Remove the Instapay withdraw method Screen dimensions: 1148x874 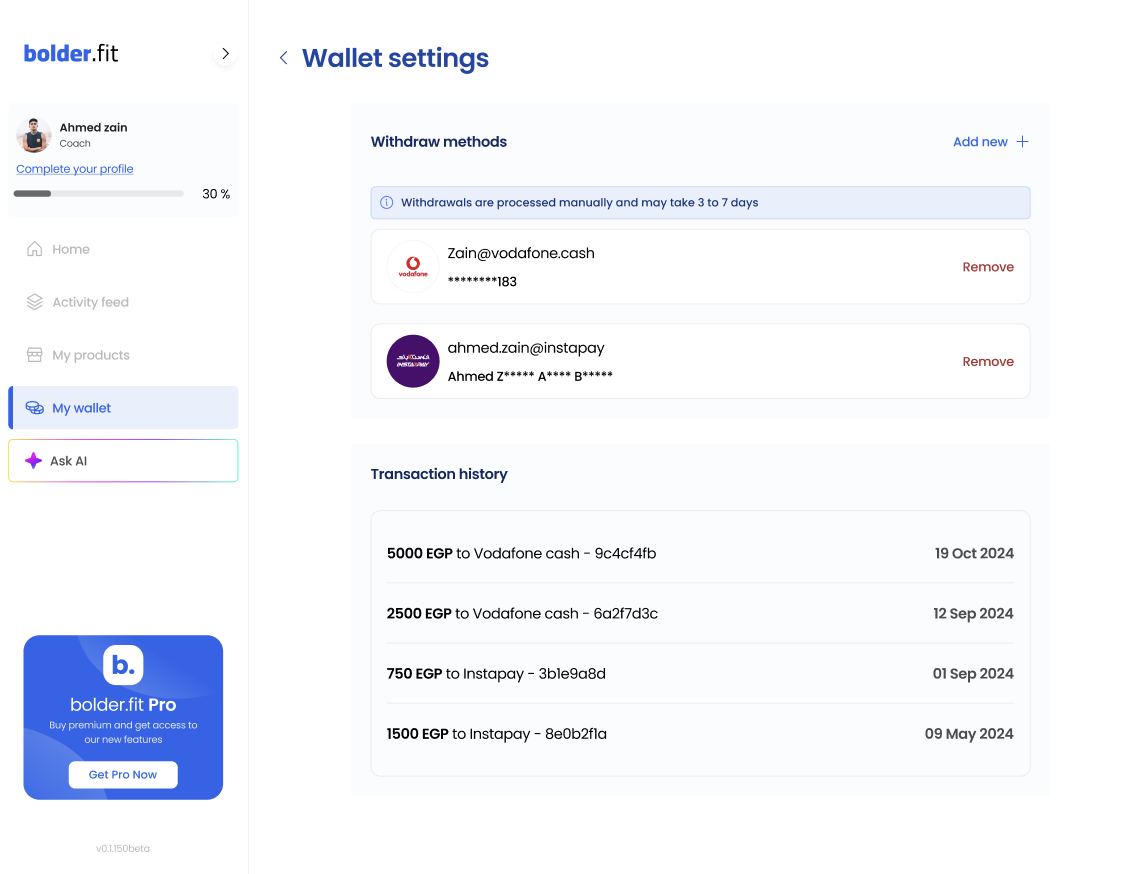tap(988, 362)
